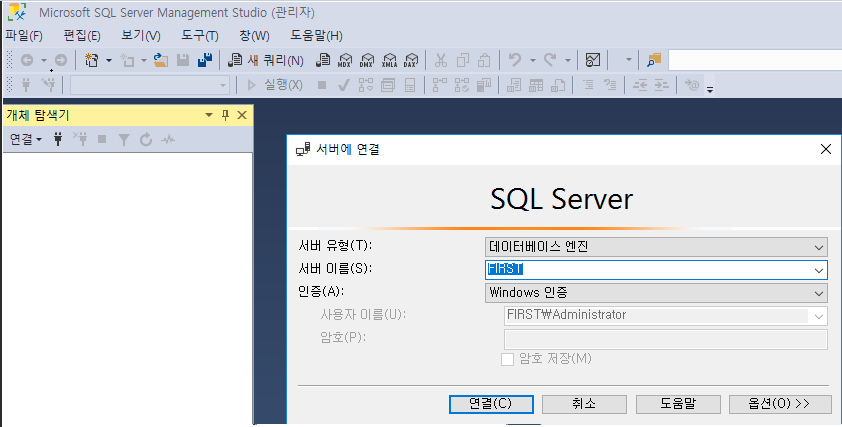This screenshot has width=842, height=427.
Task: Open the 창(W) menu
Action: tap(255, 35)
